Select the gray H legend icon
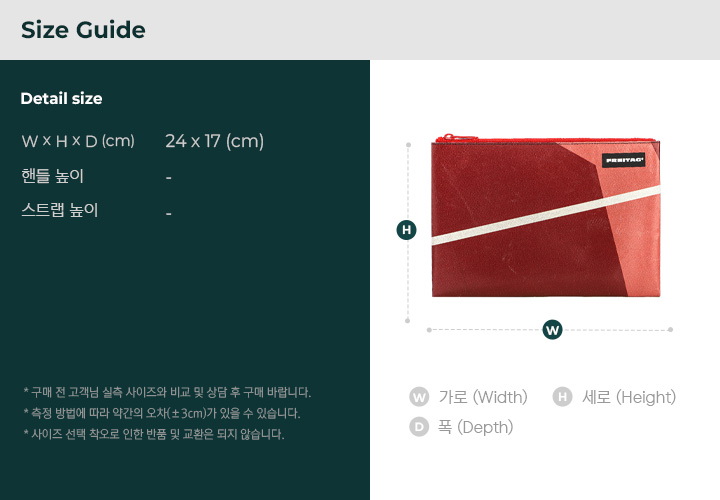 562,397
